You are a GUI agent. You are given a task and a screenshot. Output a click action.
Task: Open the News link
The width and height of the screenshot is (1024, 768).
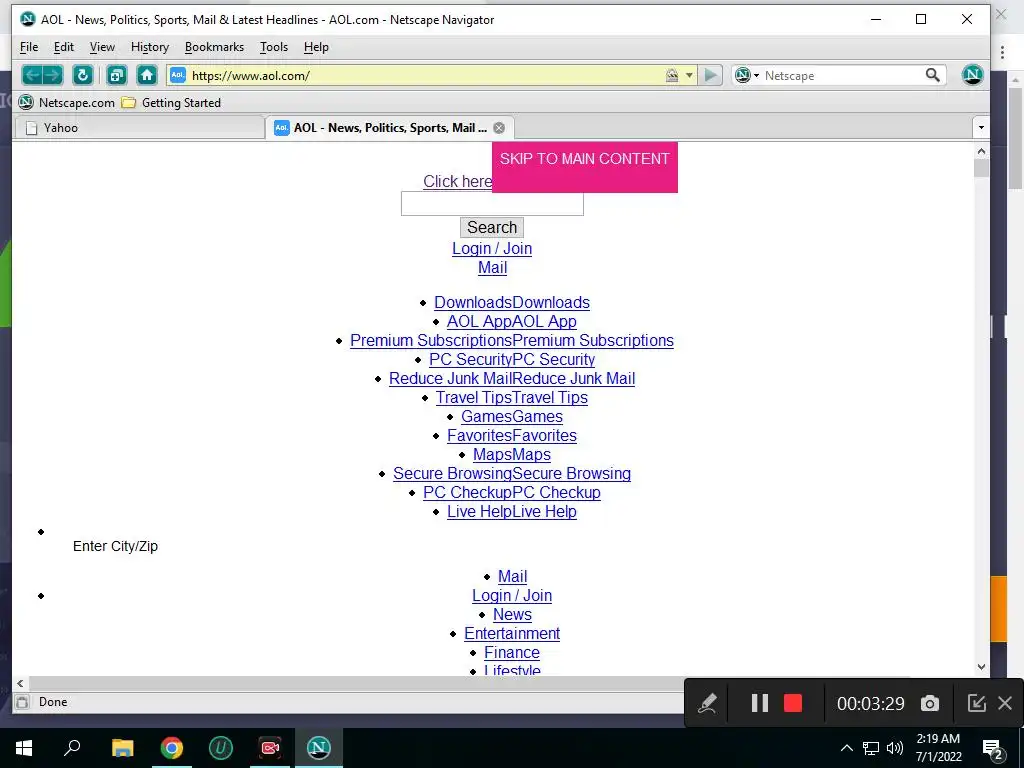(512, 615)
